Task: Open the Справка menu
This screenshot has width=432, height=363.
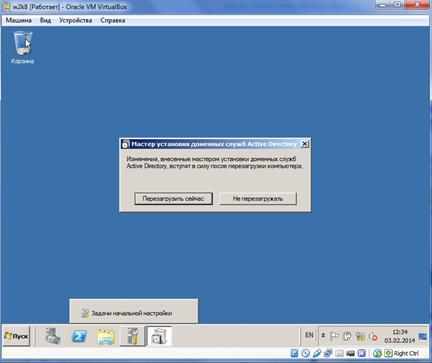Action: click(x=113, y=20)
